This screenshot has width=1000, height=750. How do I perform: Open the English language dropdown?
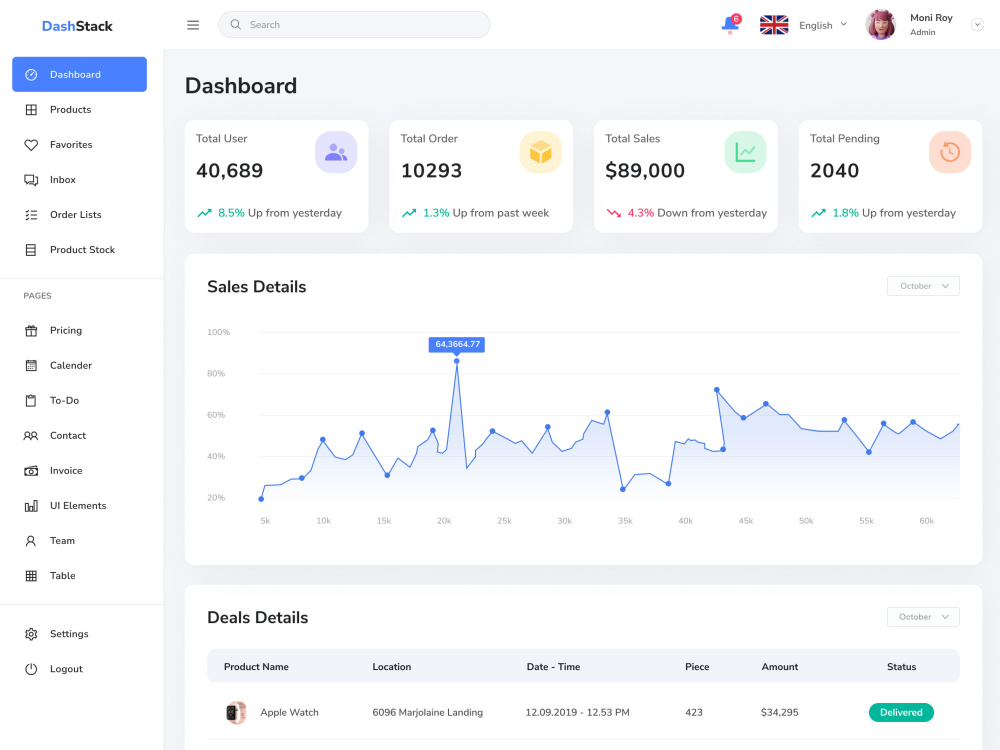click(823, 25)
